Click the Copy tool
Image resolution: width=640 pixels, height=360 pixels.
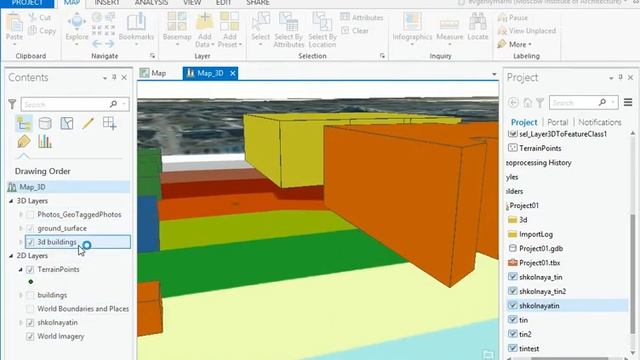click(42, 31)
